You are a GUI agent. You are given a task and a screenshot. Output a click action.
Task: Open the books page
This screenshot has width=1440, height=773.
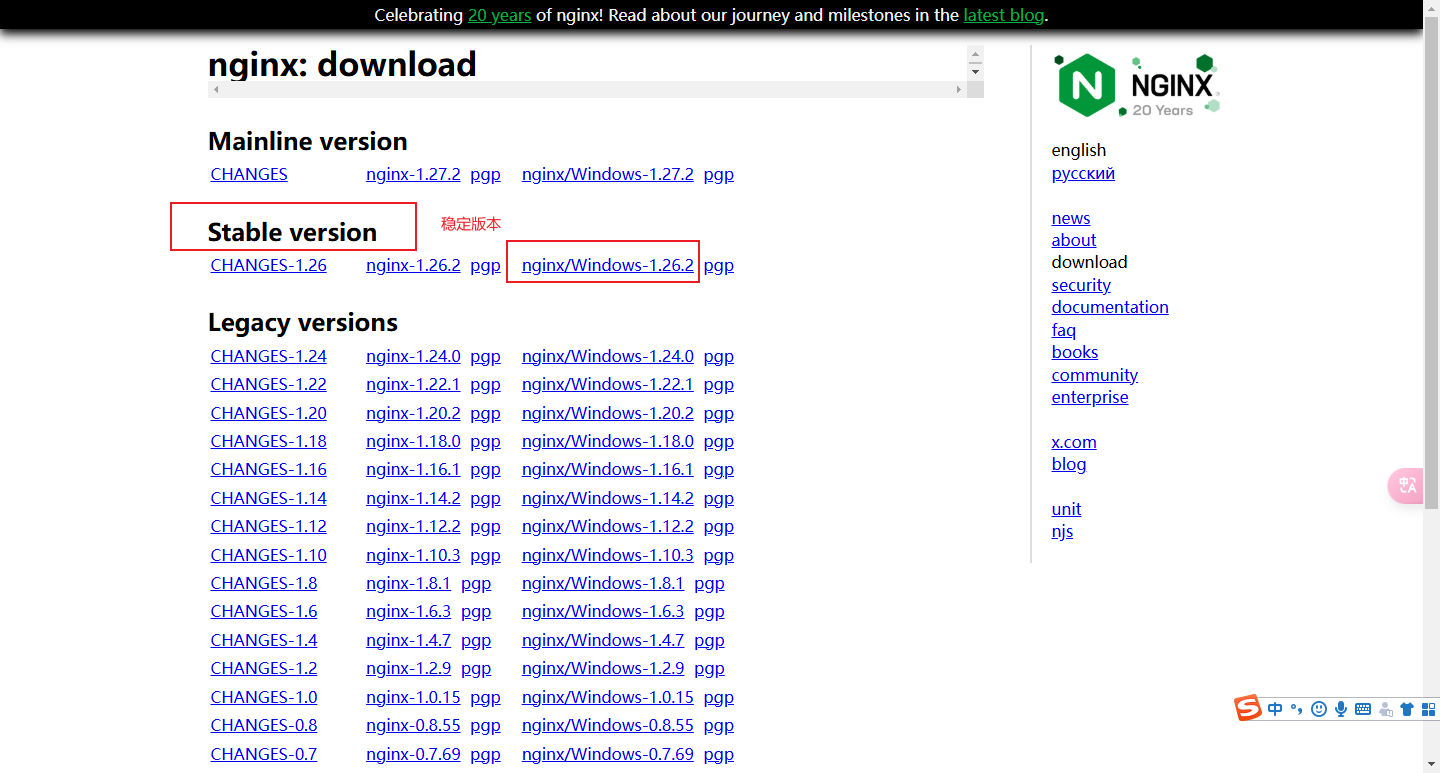coord(1075,352)
